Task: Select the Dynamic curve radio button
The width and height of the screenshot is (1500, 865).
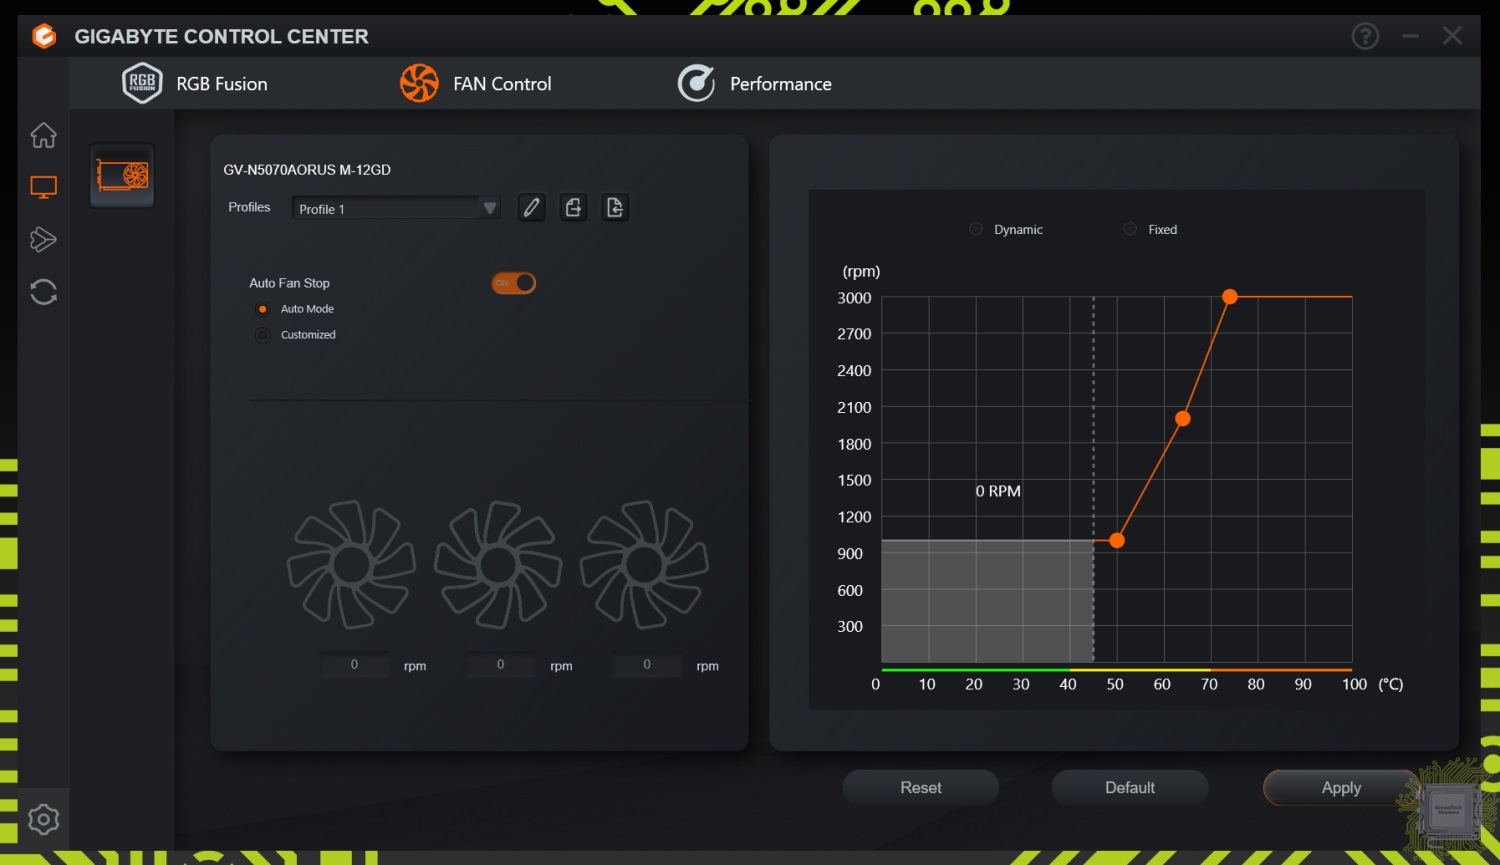Action: click(x=976, y=229)
